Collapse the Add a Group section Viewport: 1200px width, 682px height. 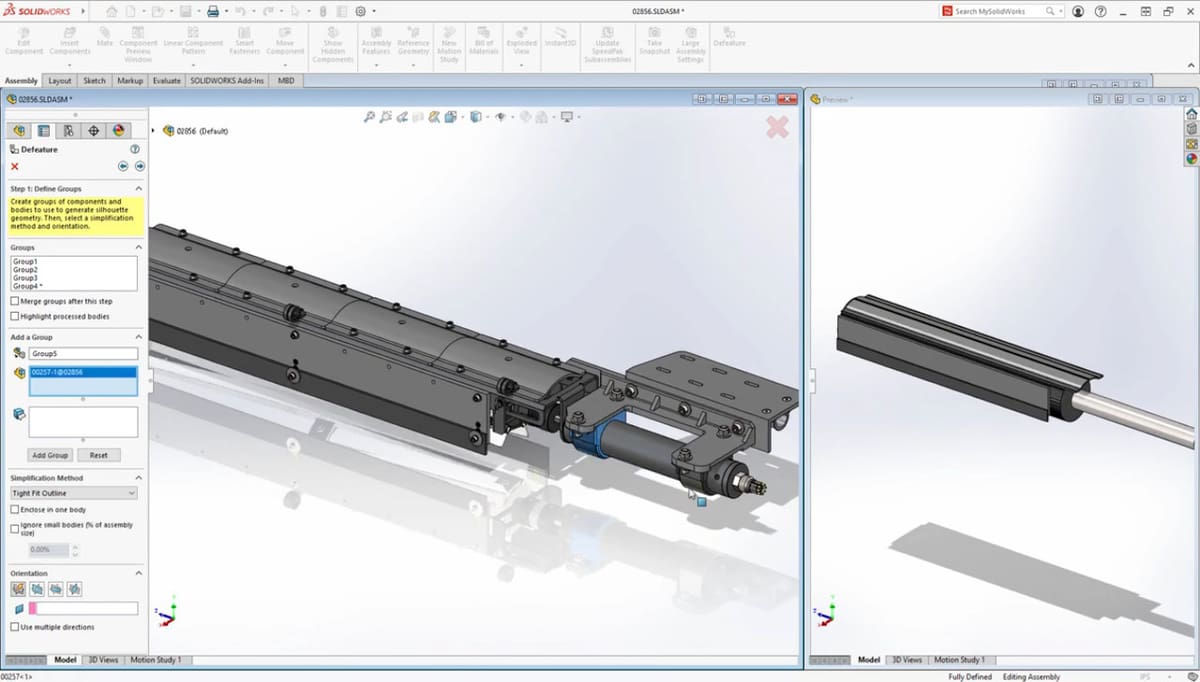click(x=138, y=337)
